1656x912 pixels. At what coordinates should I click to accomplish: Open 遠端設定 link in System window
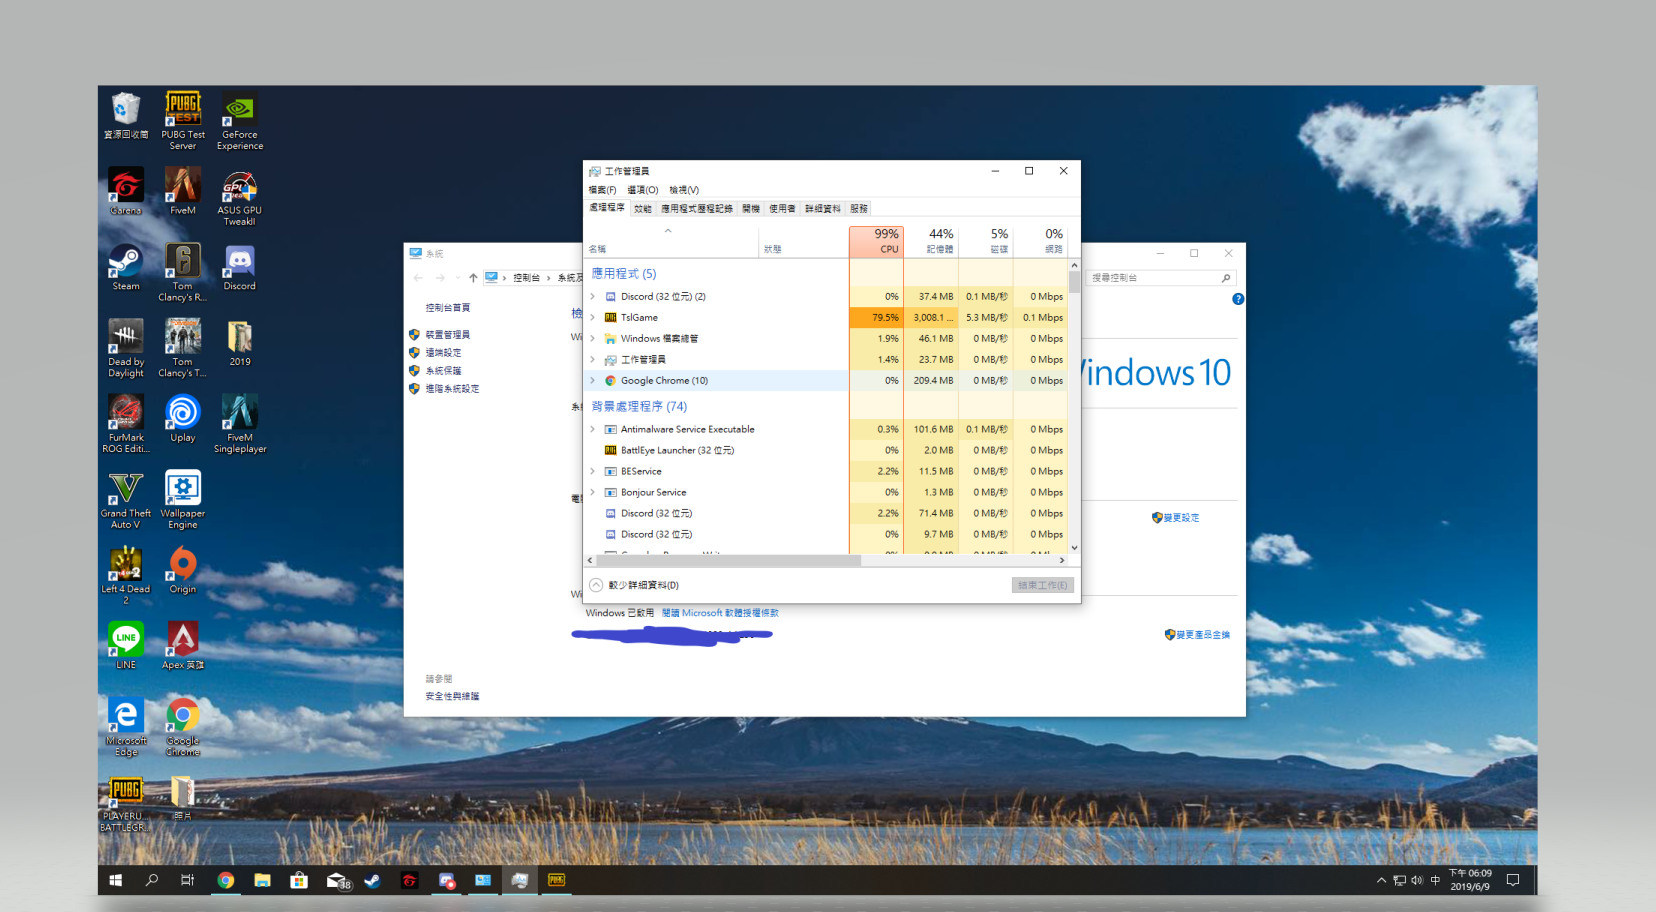[443, 353]
